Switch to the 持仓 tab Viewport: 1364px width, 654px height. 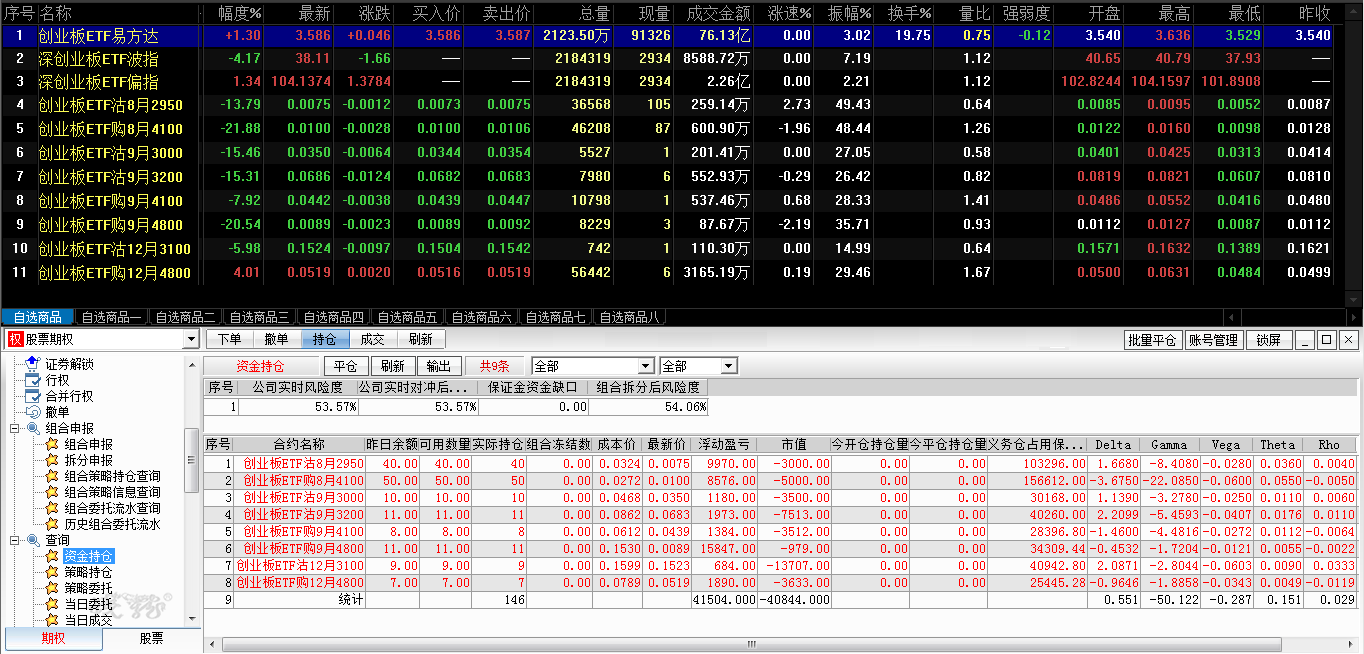click(324, 340)
